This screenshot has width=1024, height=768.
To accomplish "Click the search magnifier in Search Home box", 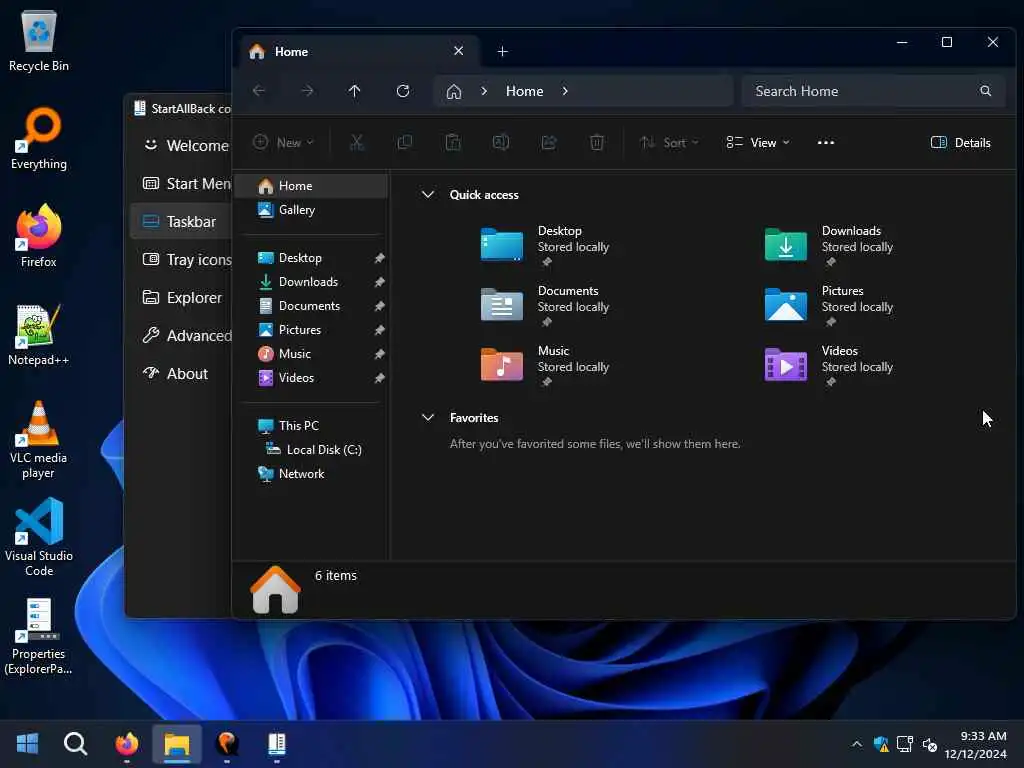I will click(x=985, y=91).
